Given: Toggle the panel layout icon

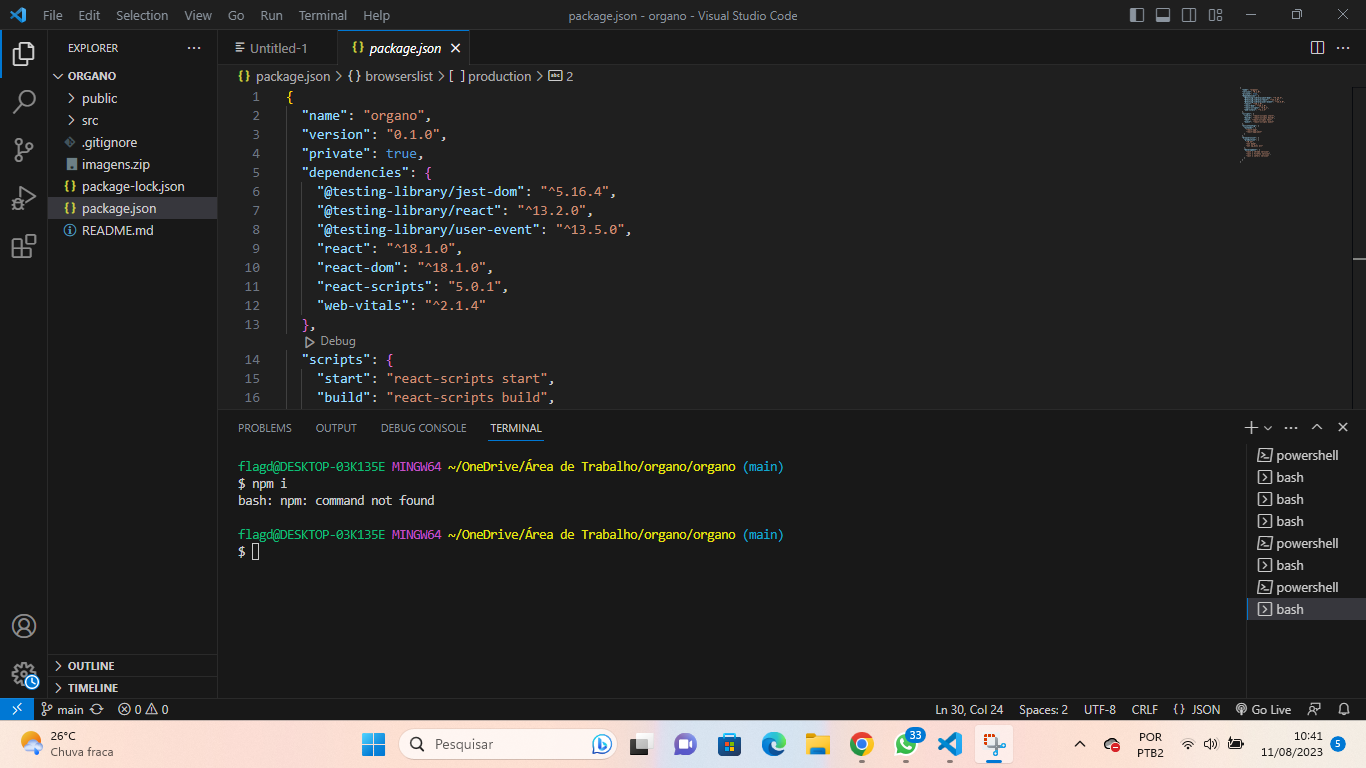Looking at the screenshot, I should (1163, 15).
